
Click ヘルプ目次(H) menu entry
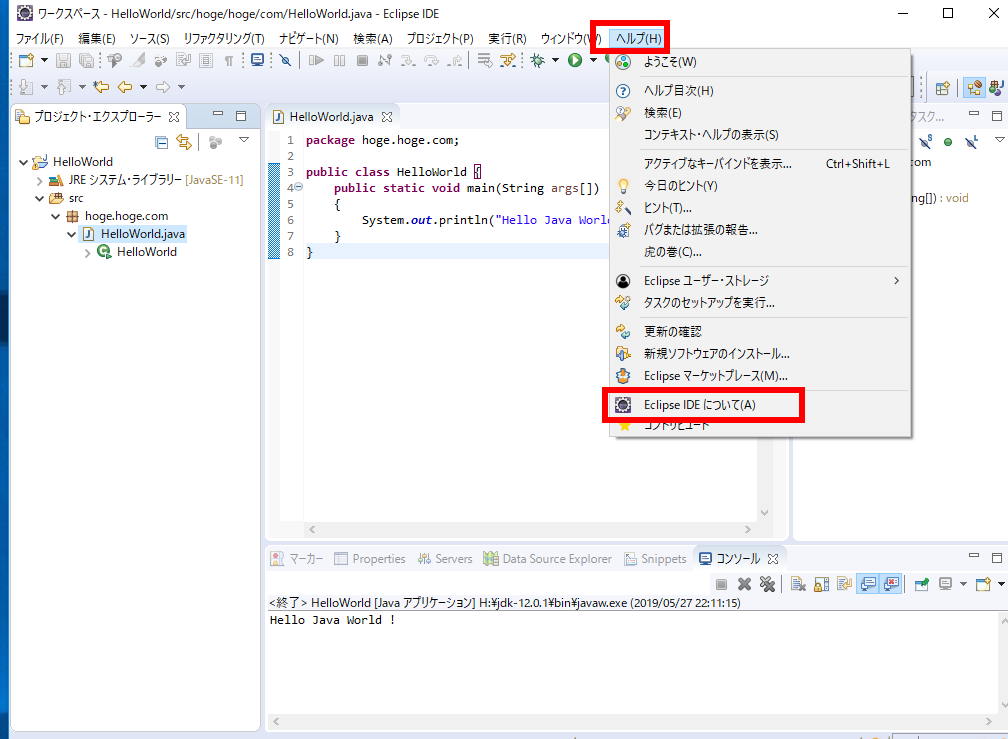point(759,91)
